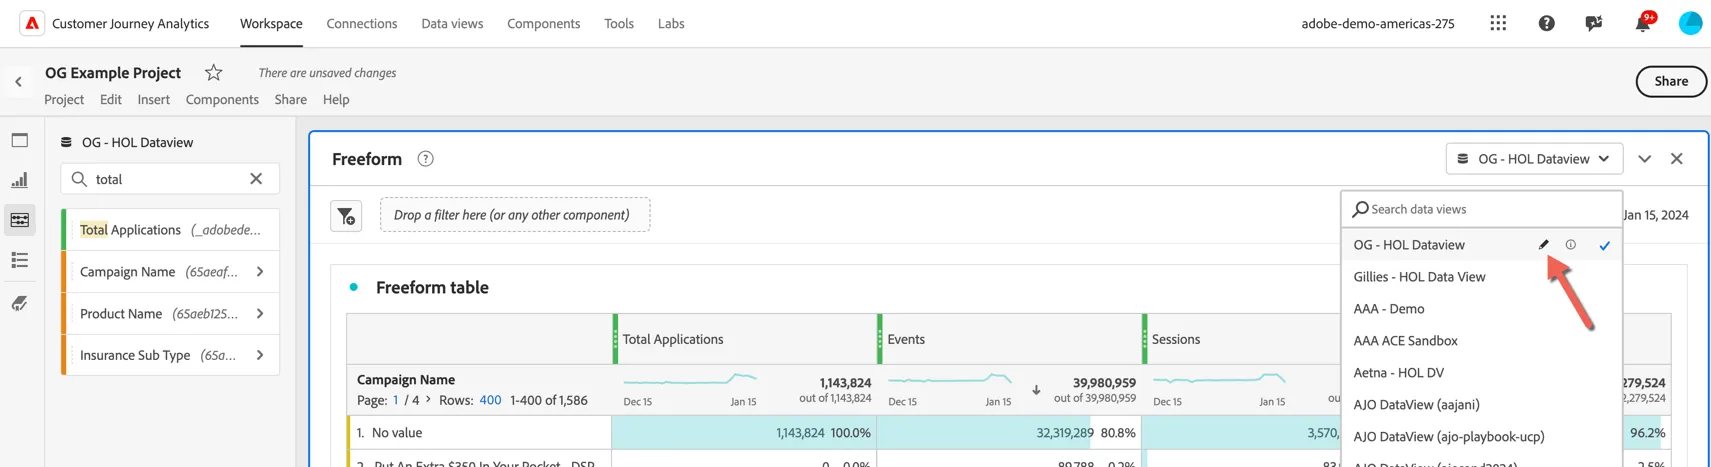Open the feedback chat icon

(x=1594, y=23)
